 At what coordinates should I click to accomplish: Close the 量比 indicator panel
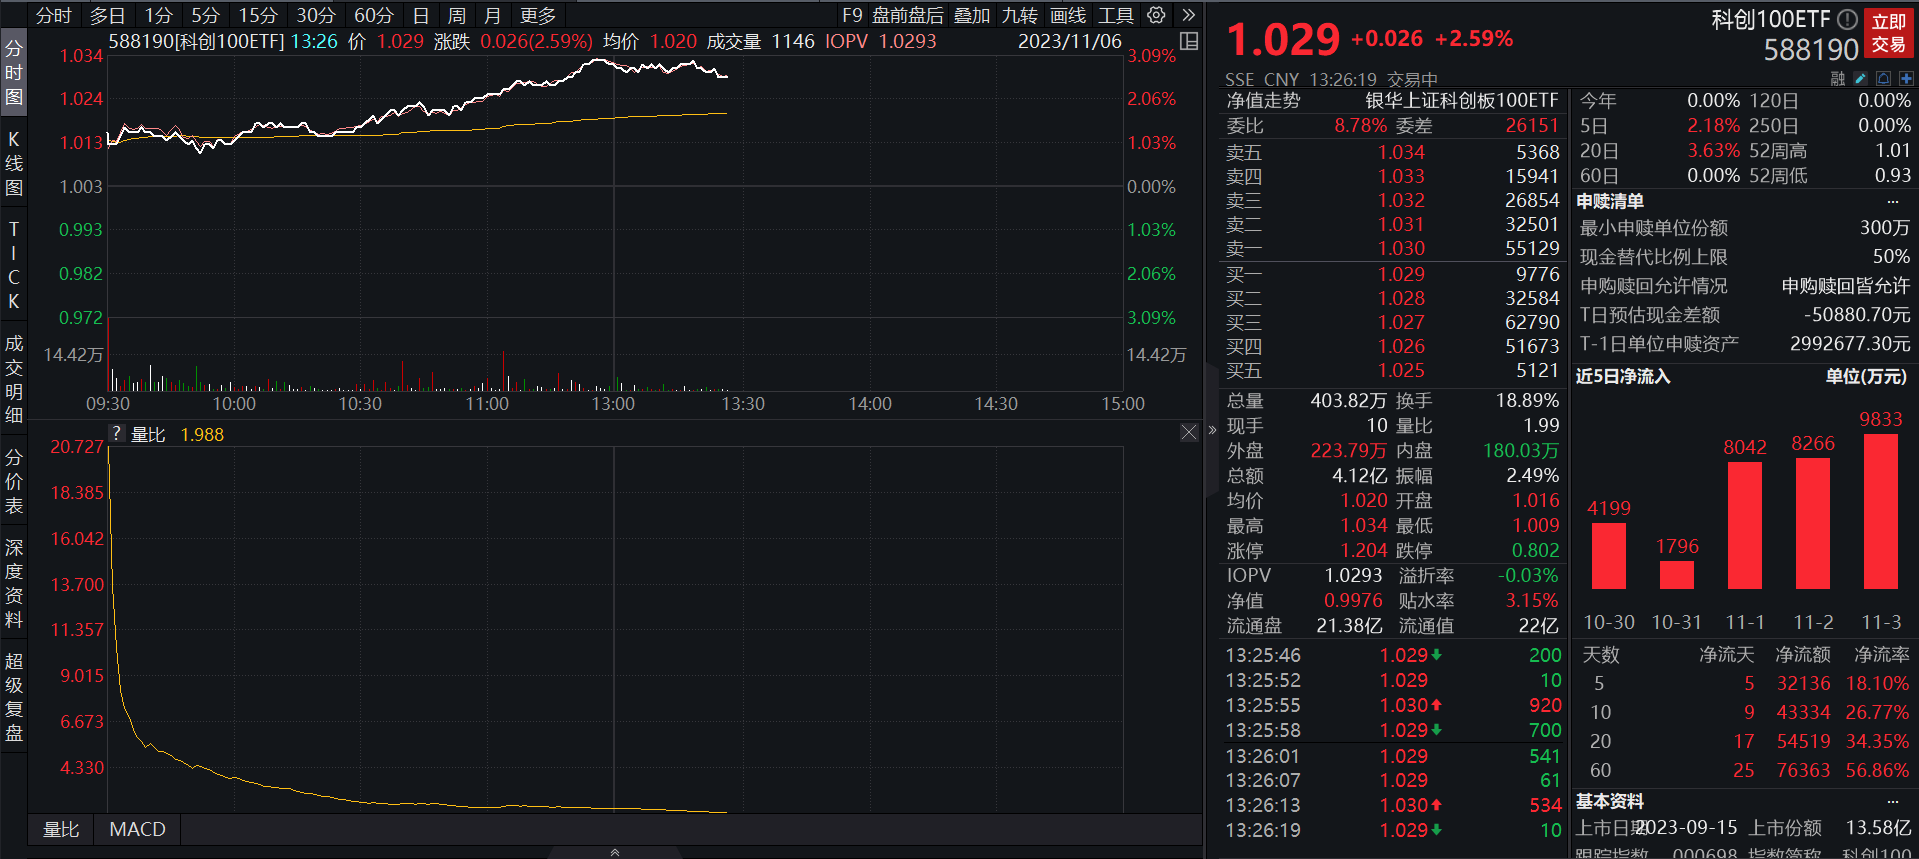[1189, 432]
